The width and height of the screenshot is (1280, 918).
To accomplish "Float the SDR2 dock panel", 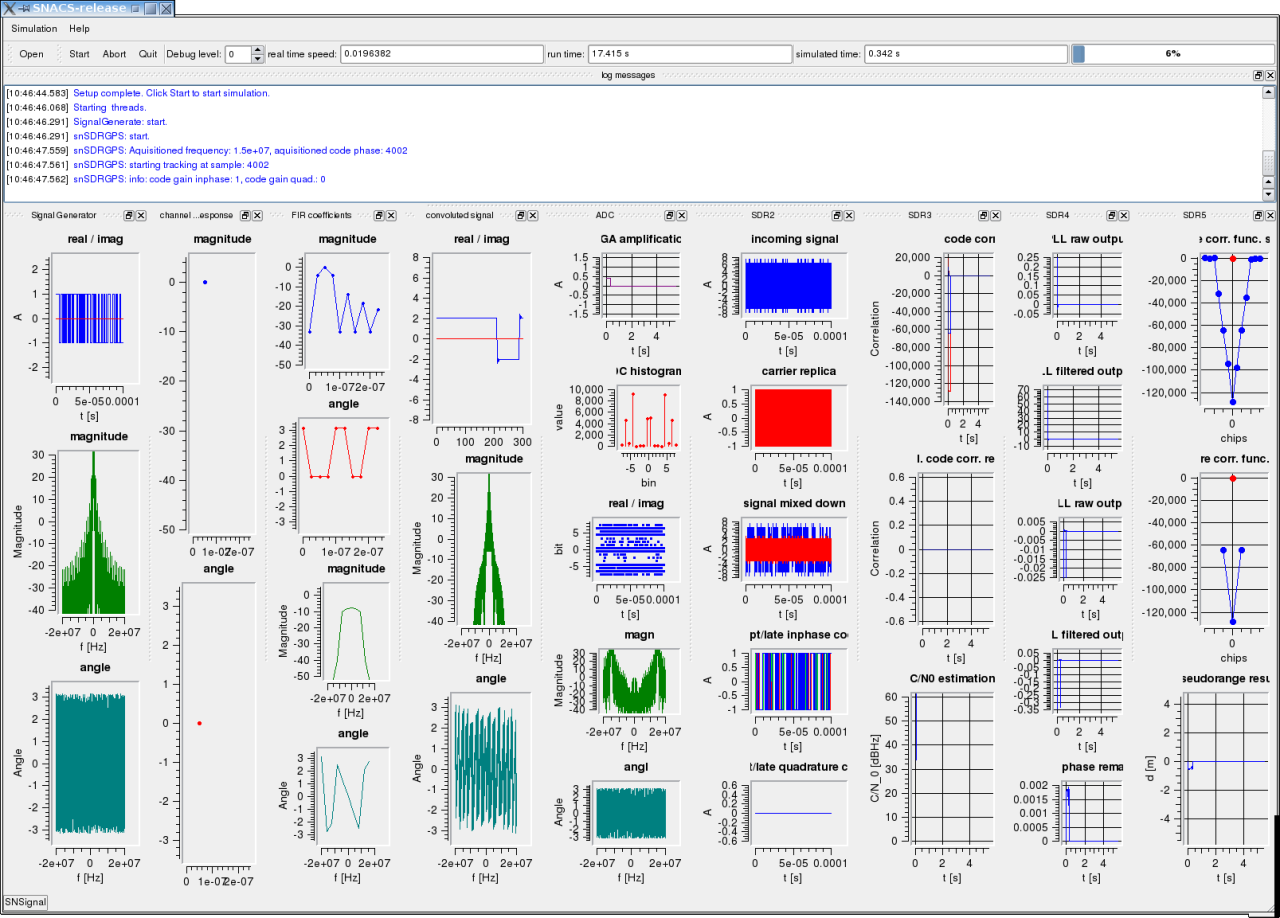I will (x=836, y=215).
